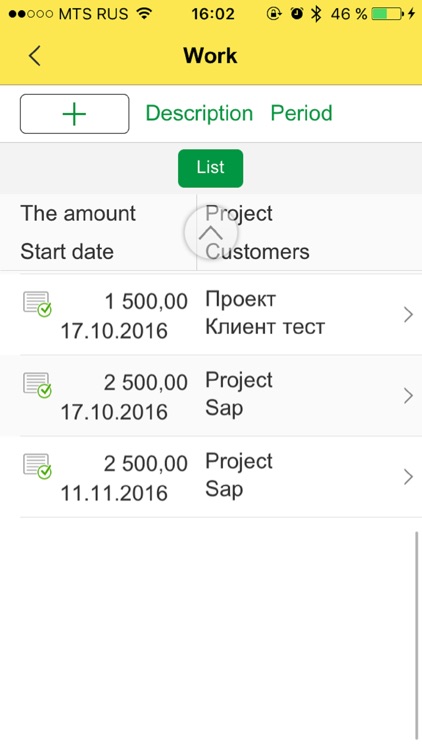Select the amount 1 500,00
This screenshot has height=750, width=422.
click(x=146, y=301)
